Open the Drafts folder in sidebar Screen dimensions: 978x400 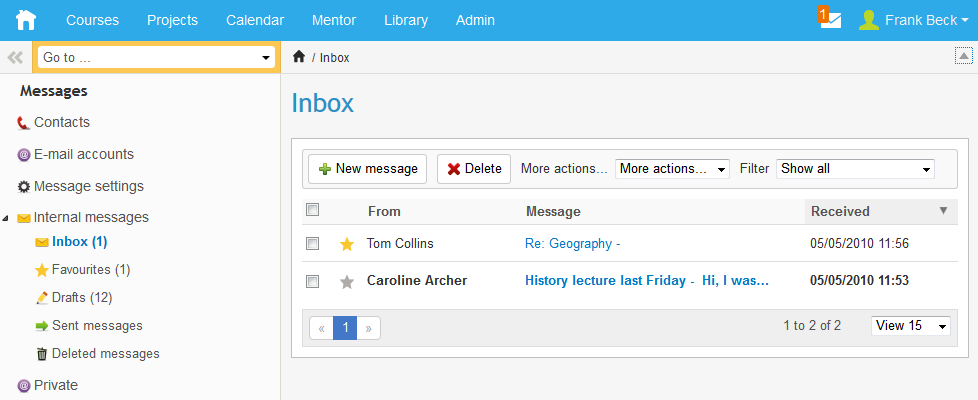click(x=81, y=297)
